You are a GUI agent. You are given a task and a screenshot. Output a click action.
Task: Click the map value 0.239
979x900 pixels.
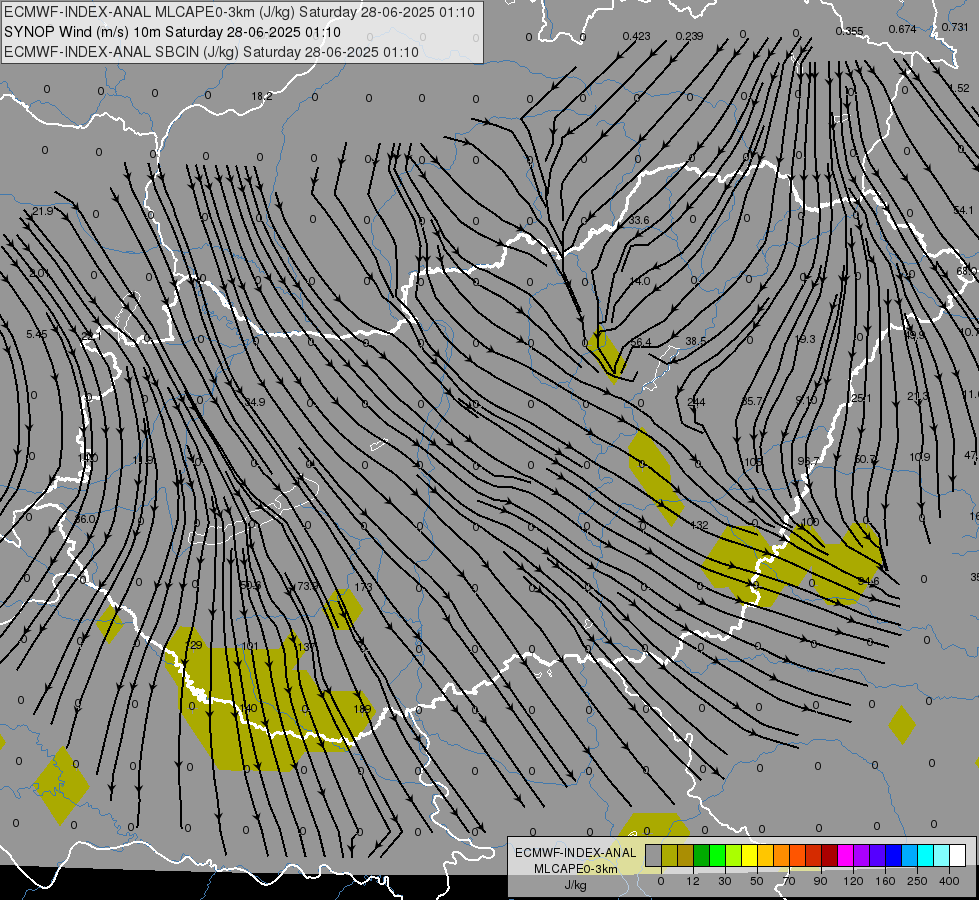point(689,36)
